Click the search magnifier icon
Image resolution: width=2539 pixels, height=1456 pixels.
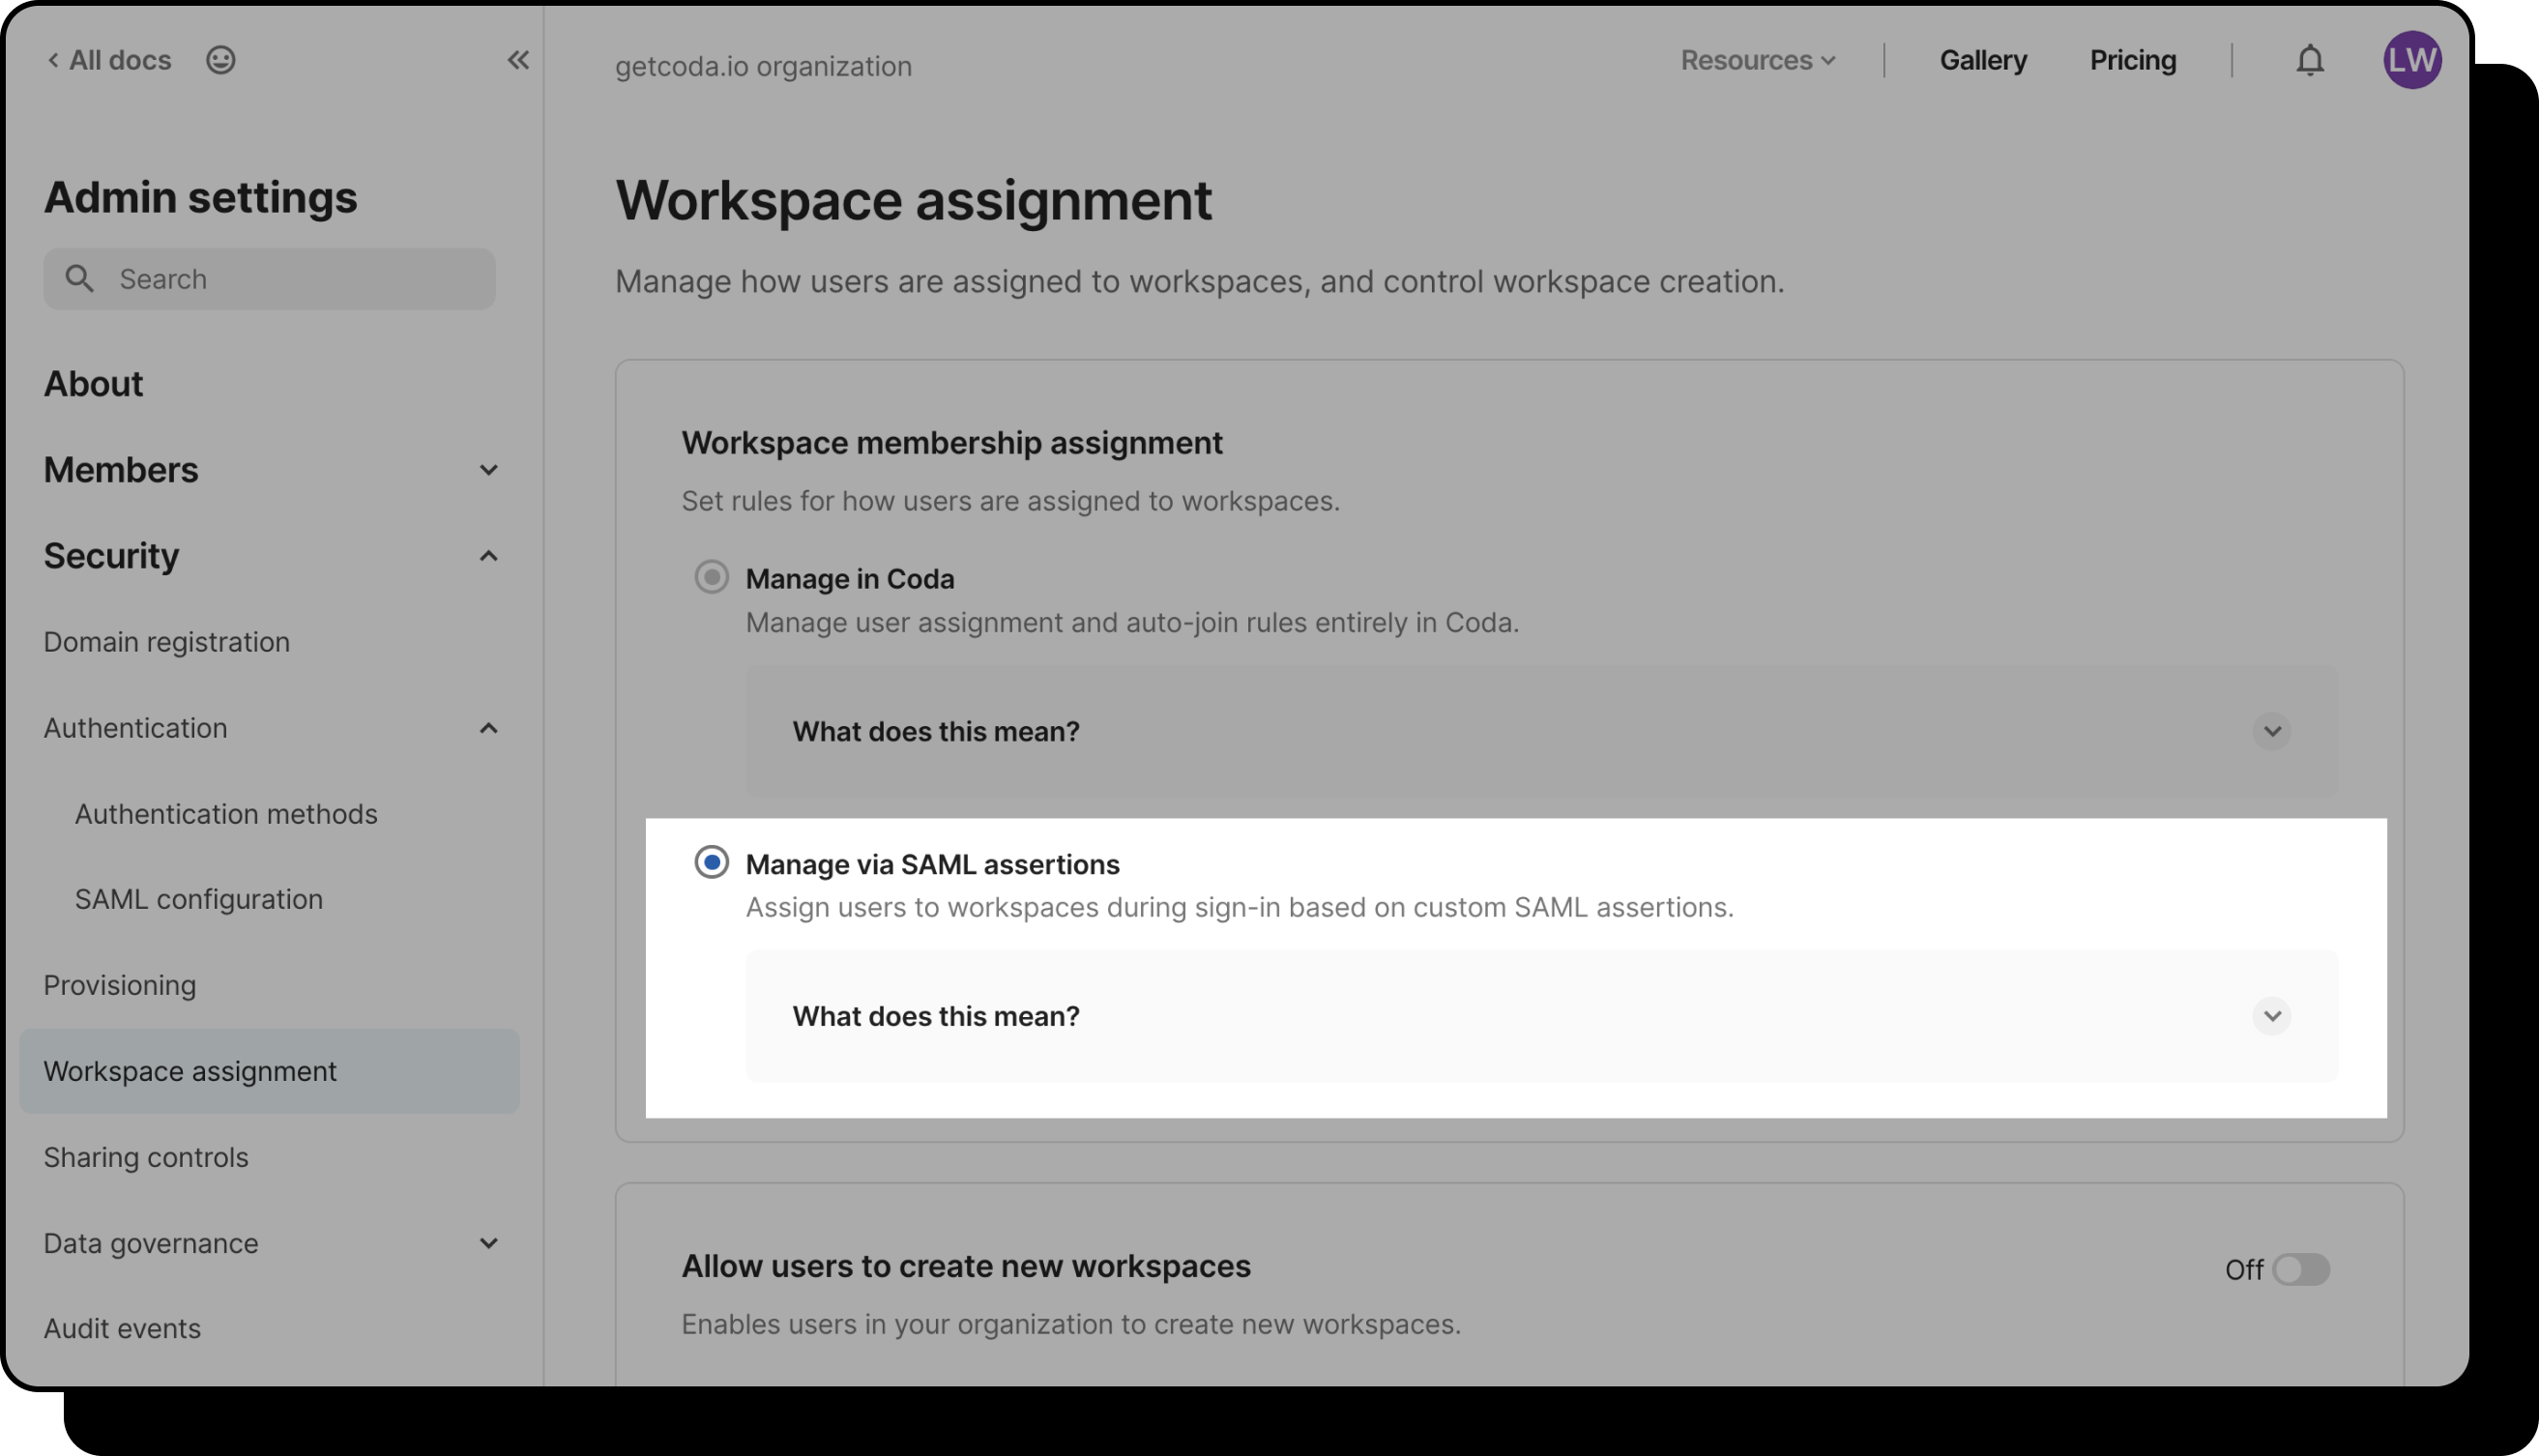click(81, 278)
